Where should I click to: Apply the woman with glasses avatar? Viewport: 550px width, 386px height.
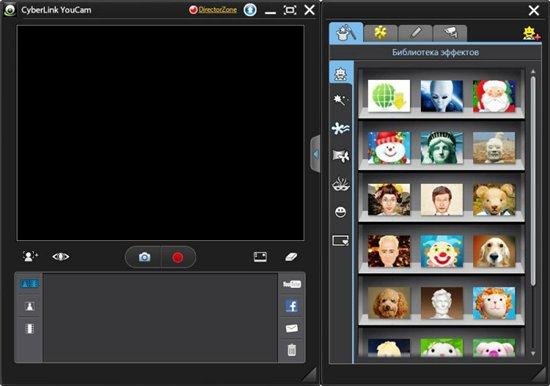[x=389, y=199]
